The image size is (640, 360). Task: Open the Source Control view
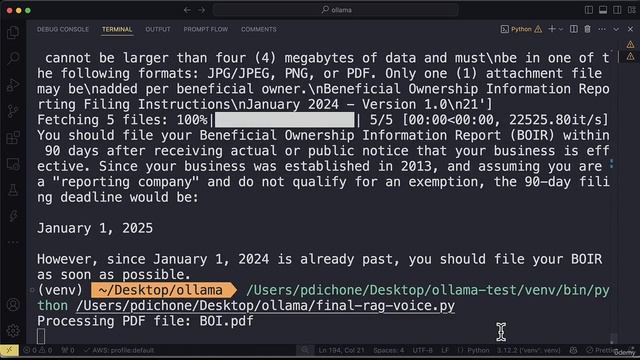click(x=13, y=111)
